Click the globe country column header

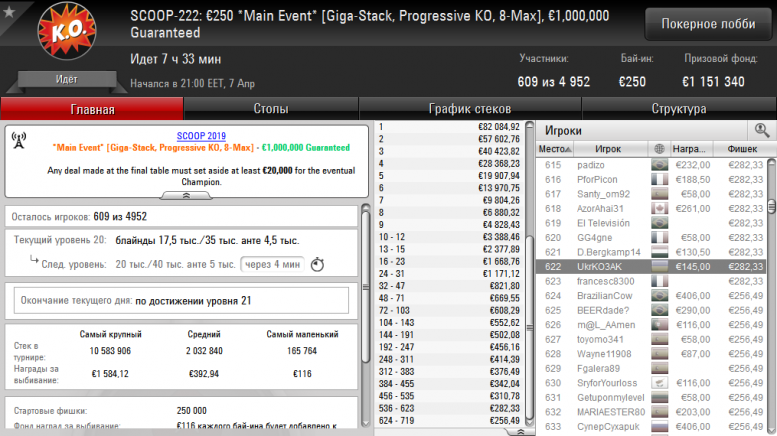pyautogui.click(x=659, y=149)
